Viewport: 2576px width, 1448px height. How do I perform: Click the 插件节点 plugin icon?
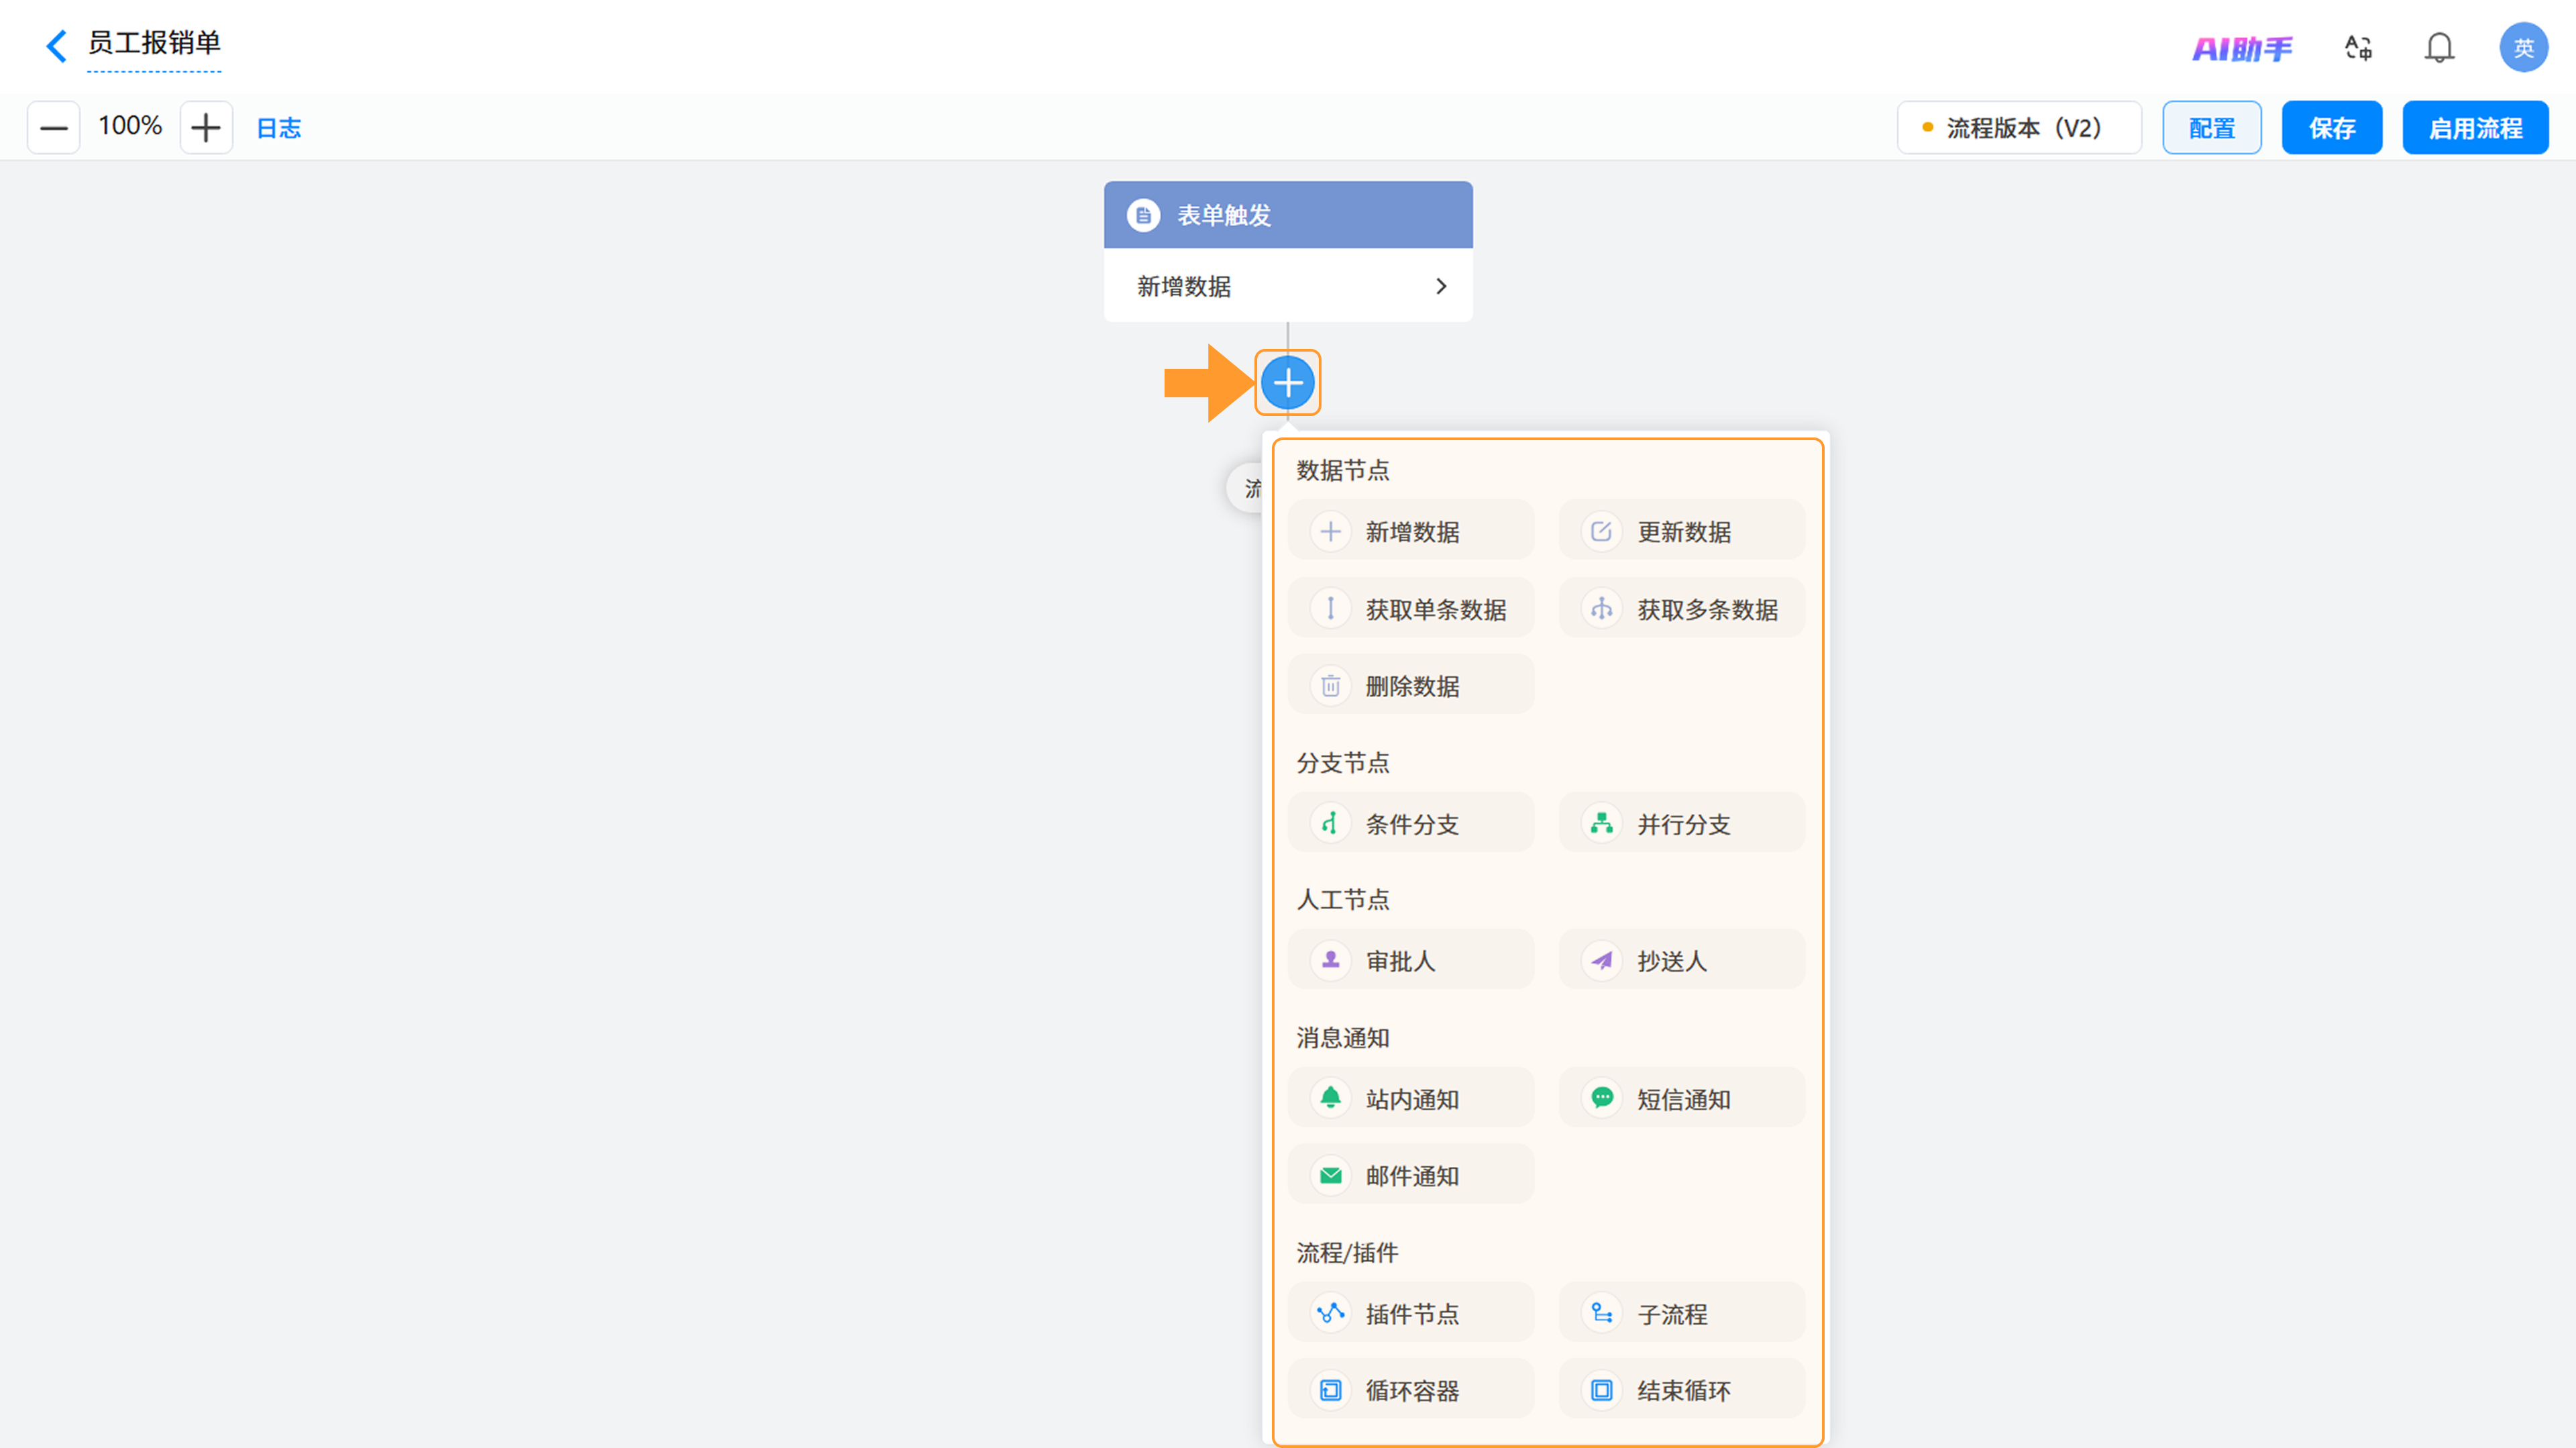(x=1330, y=1313)
